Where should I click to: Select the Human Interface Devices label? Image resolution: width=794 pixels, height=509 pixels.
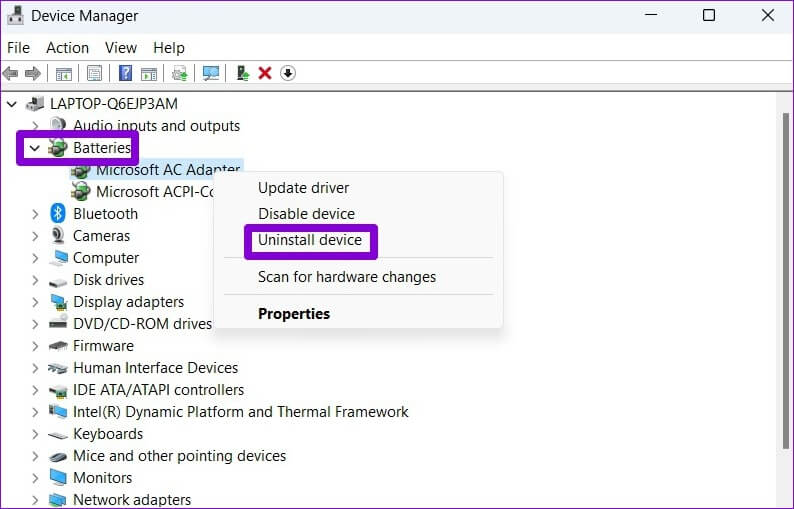(x=155, y=368)
